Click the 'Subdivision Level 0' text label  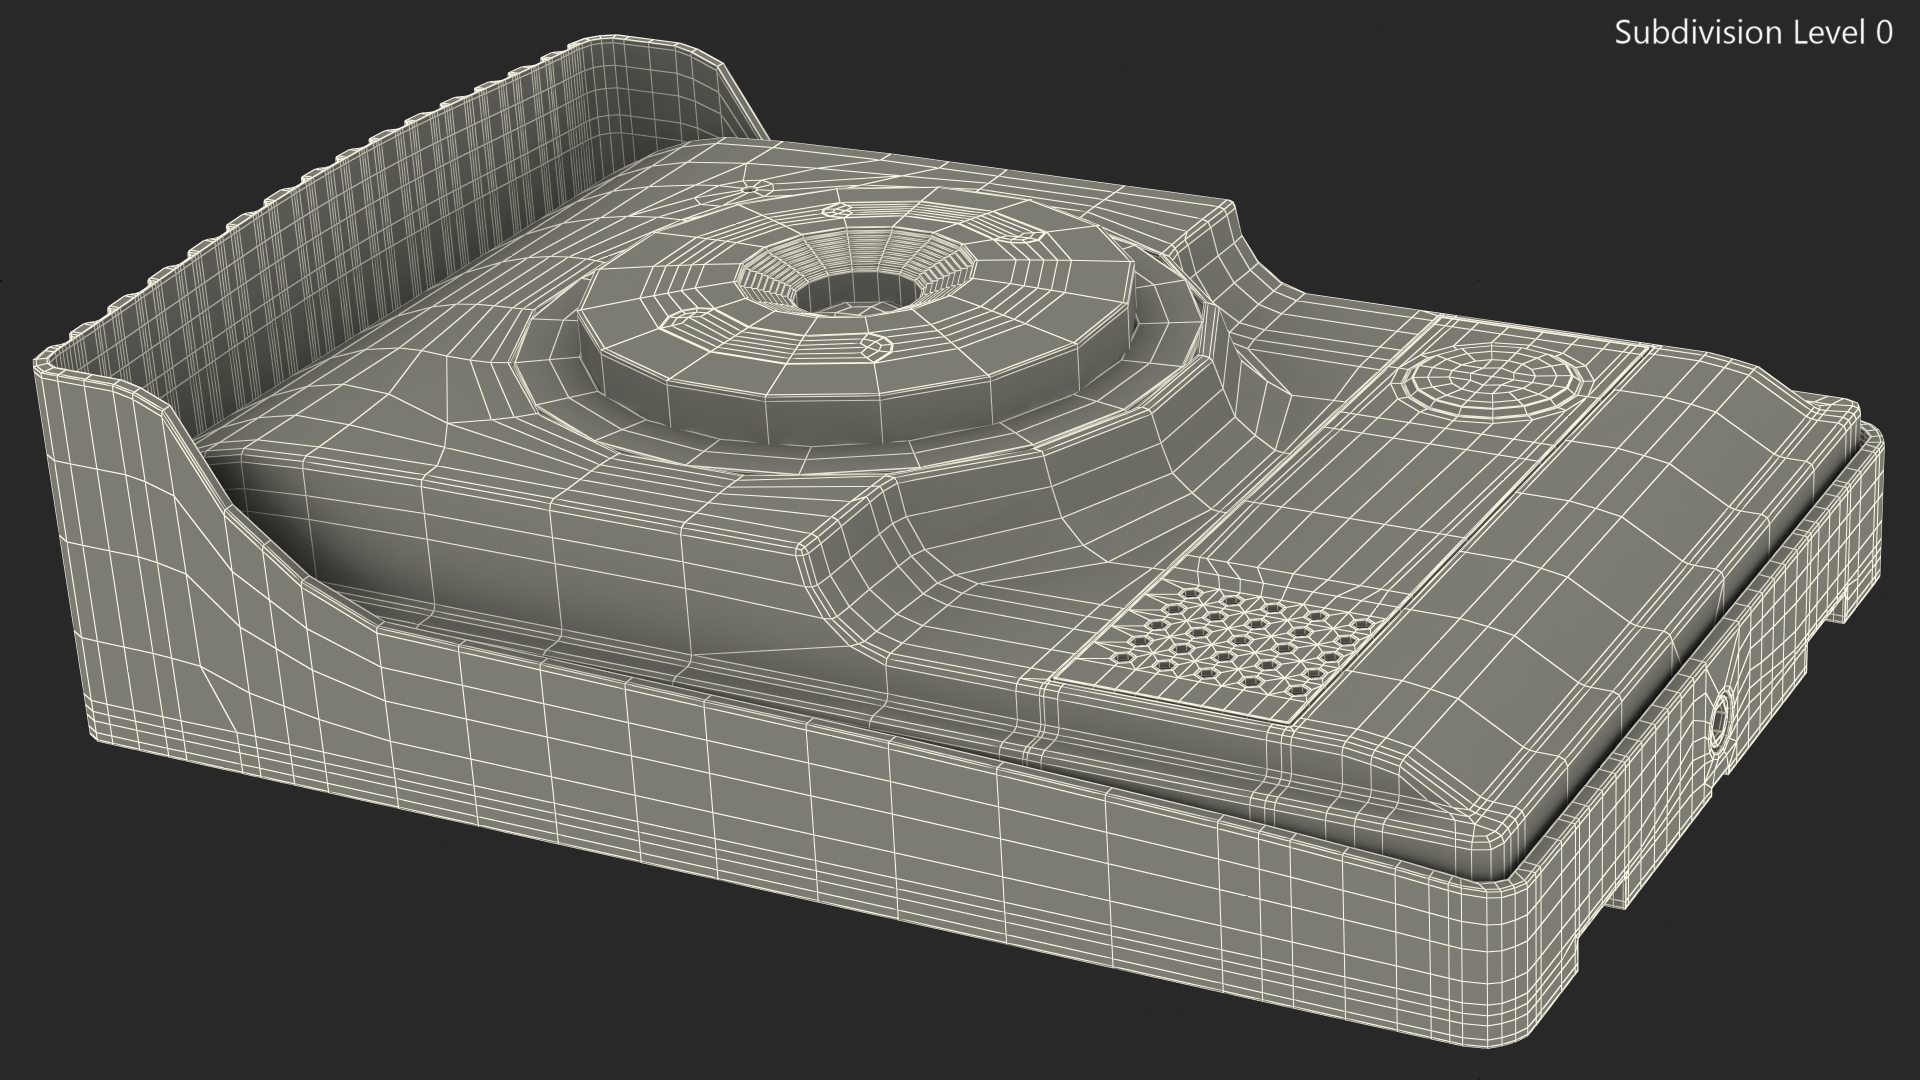point(1753,33)
